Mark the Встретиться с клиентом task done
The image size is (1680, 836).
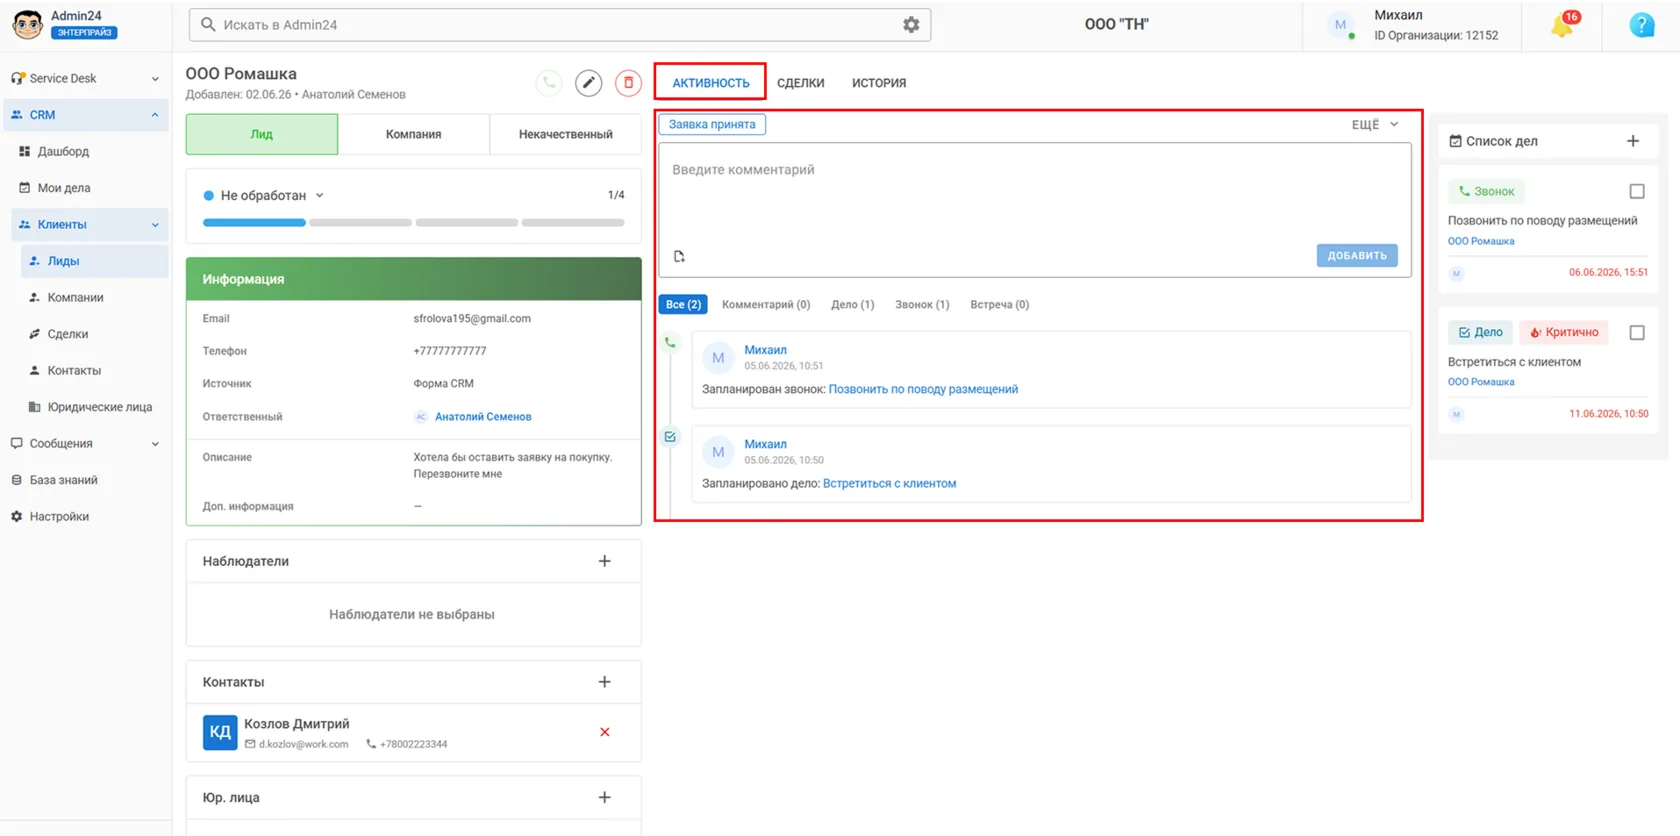click(1637, 332)
